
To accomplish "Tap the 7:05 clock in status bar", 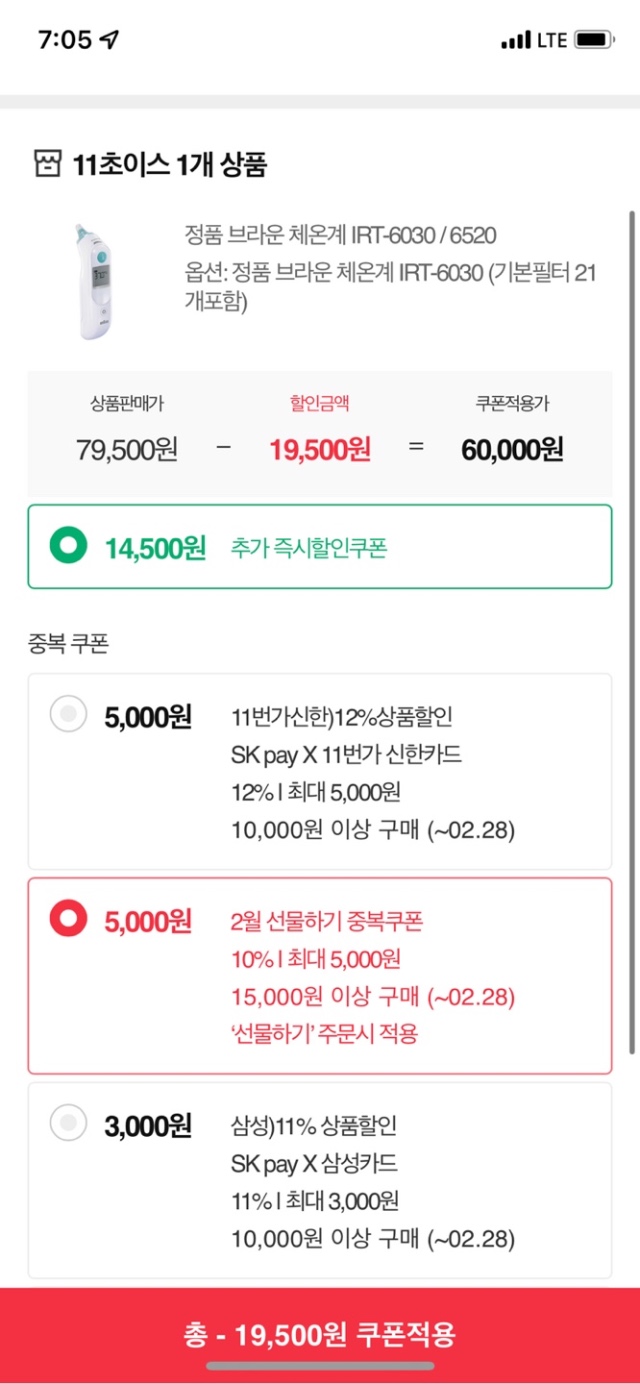I will click(x=65, y=40).
